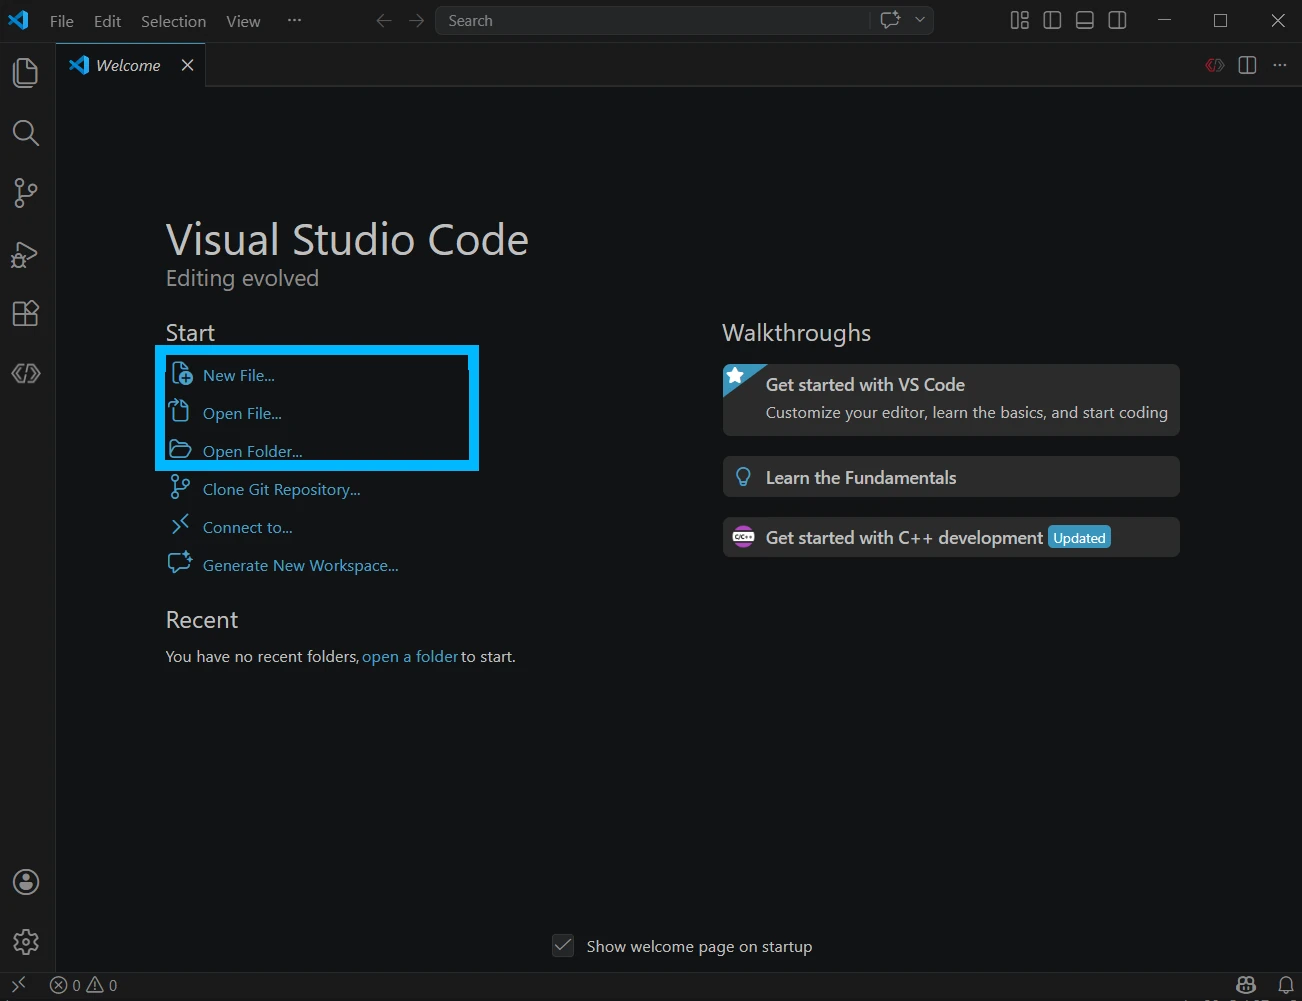Go forward with the right arrow
The image size is (1302, 1001).
416,21
